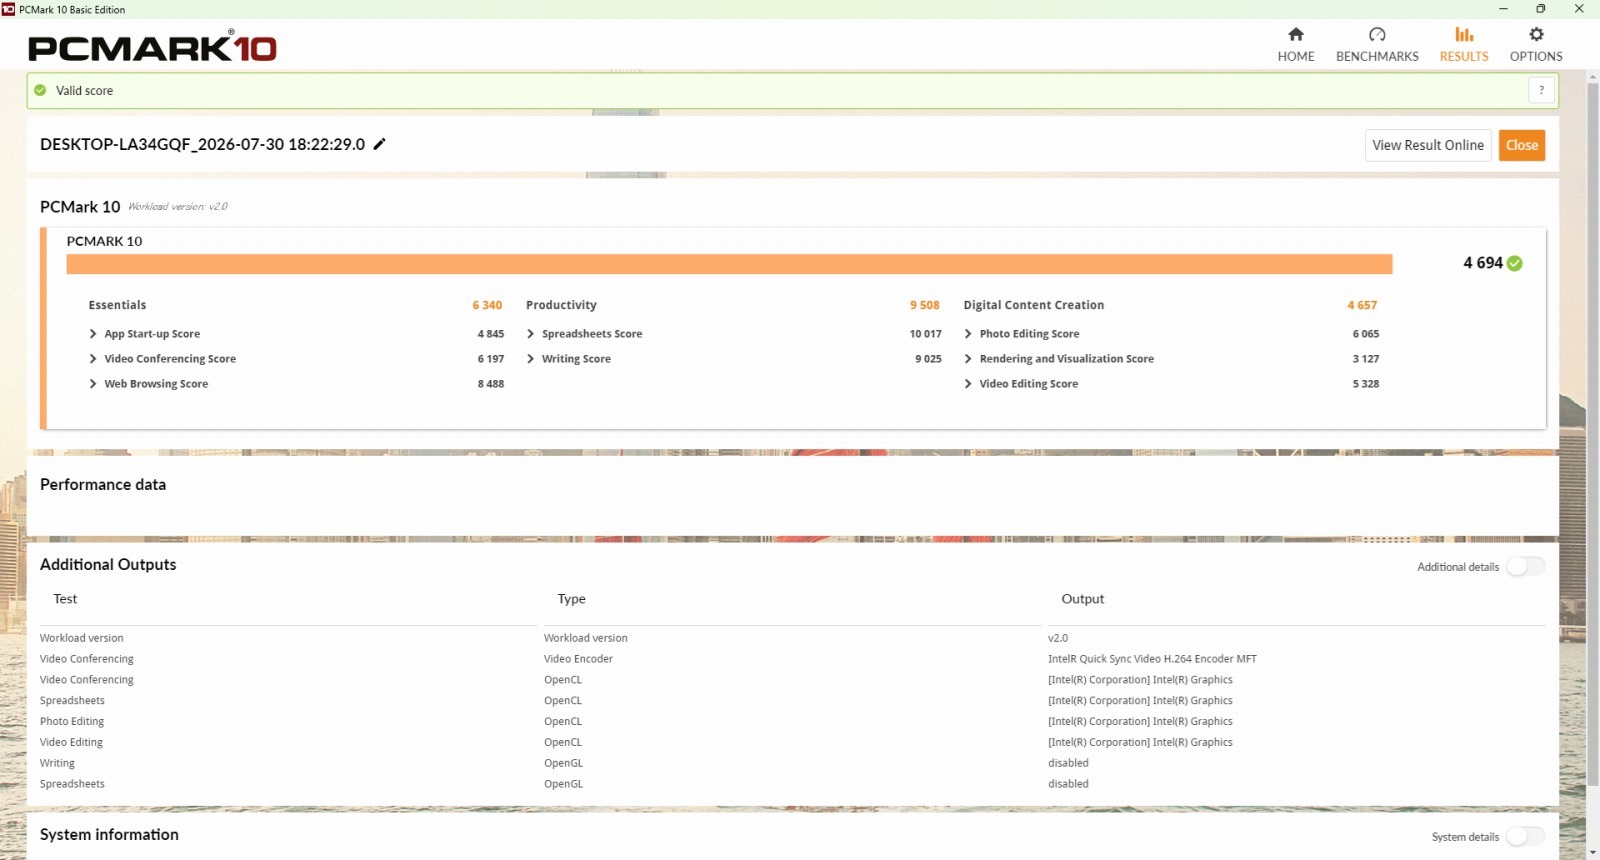
Task: Expand Video Editing Score details
Action: point(968,384)
